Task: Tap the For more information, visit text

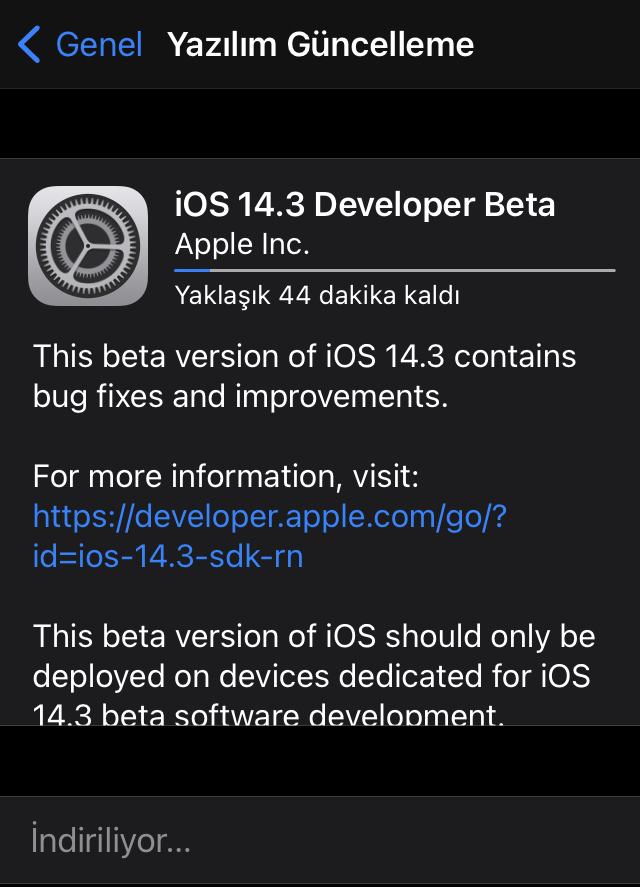Action: click(226, 476)
